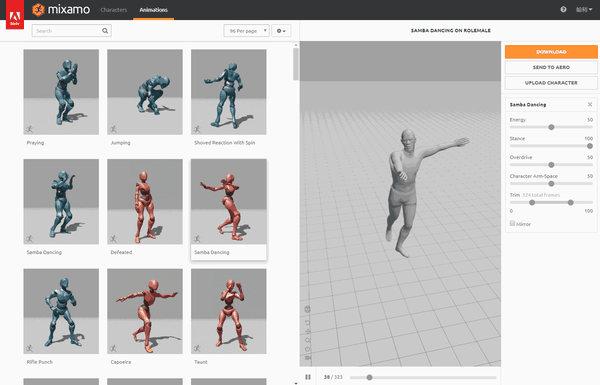Open the user account dropdown
This screenshot has width=600, height=385.
[x=584, y=10]
